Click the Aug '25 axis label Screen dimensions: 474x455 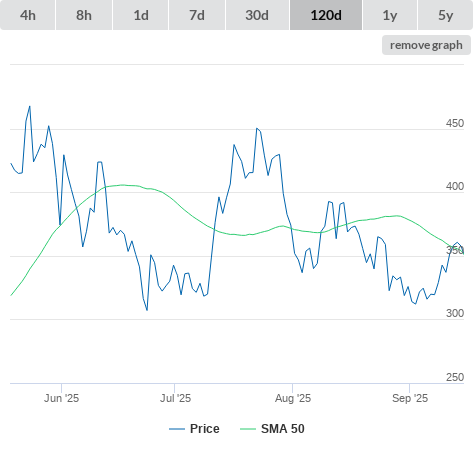click(293, 398)
